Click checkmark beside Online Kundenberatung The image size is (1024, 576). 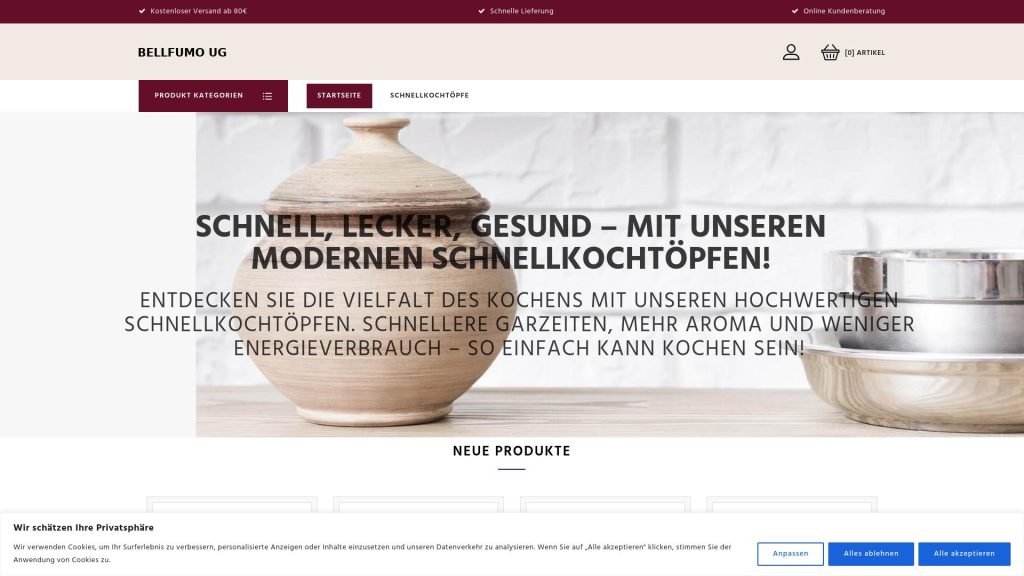[795, 11]
